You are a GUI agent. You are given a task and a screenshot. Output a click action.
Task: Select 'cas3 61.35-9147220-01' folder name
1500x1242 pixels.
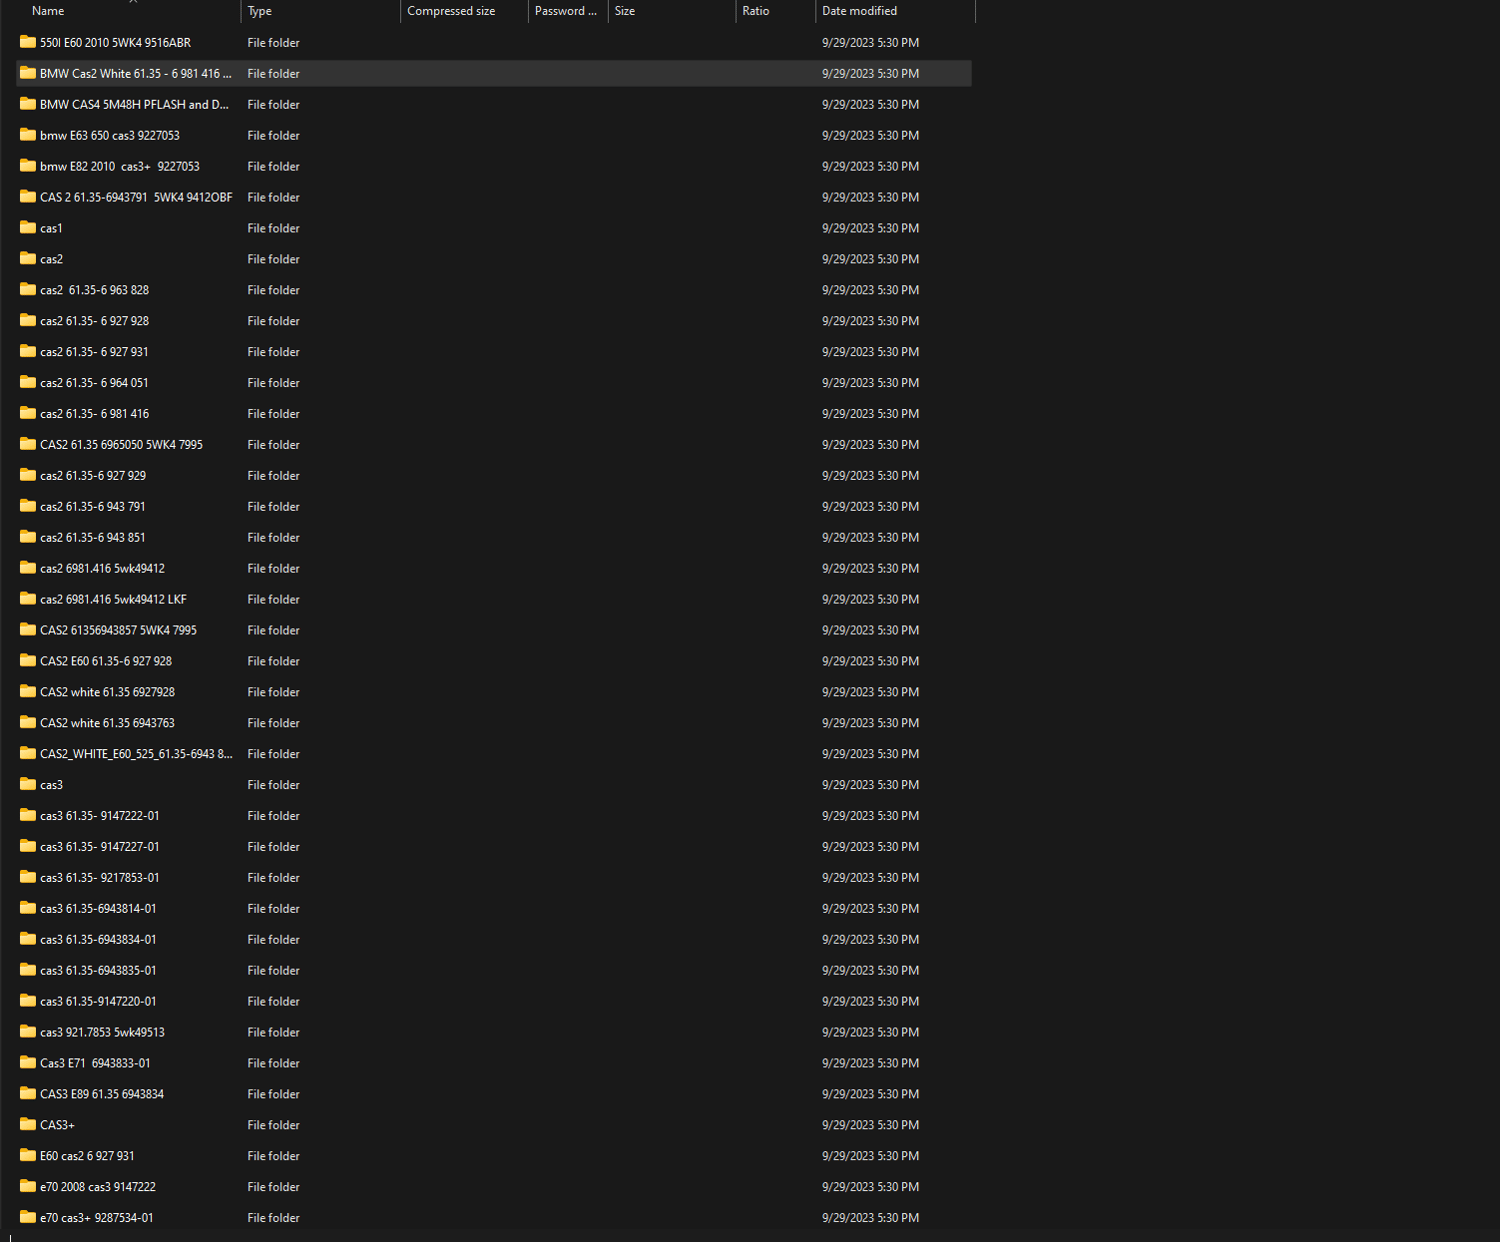click(98, 1002)
